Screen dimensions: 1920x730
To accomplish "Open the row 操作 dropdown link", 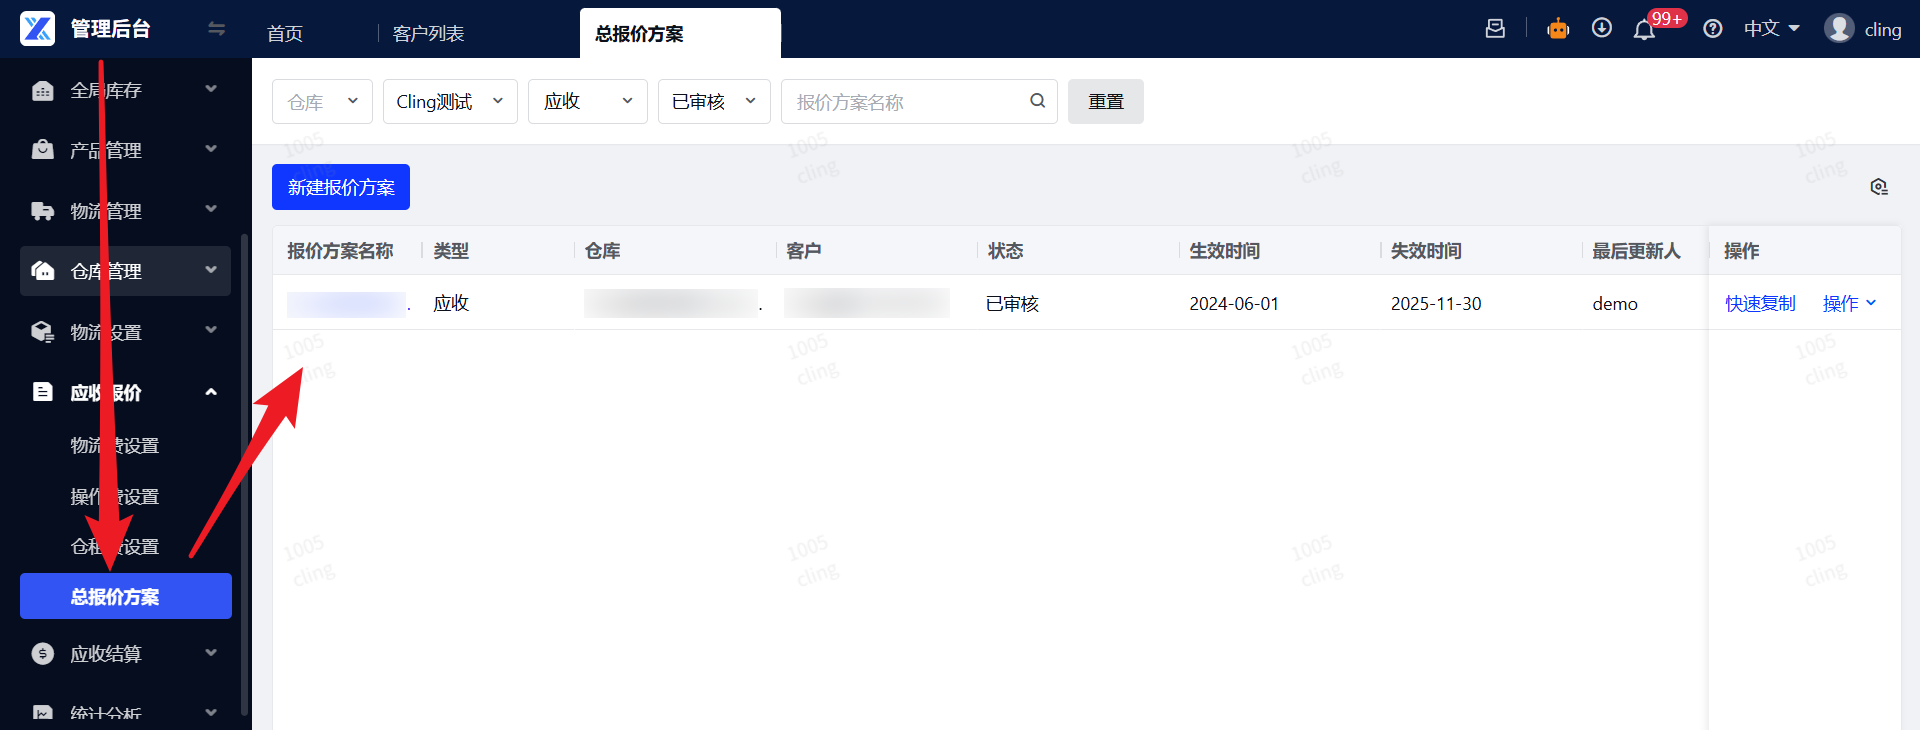I will pyautogui.click(x=1849, y=303).
